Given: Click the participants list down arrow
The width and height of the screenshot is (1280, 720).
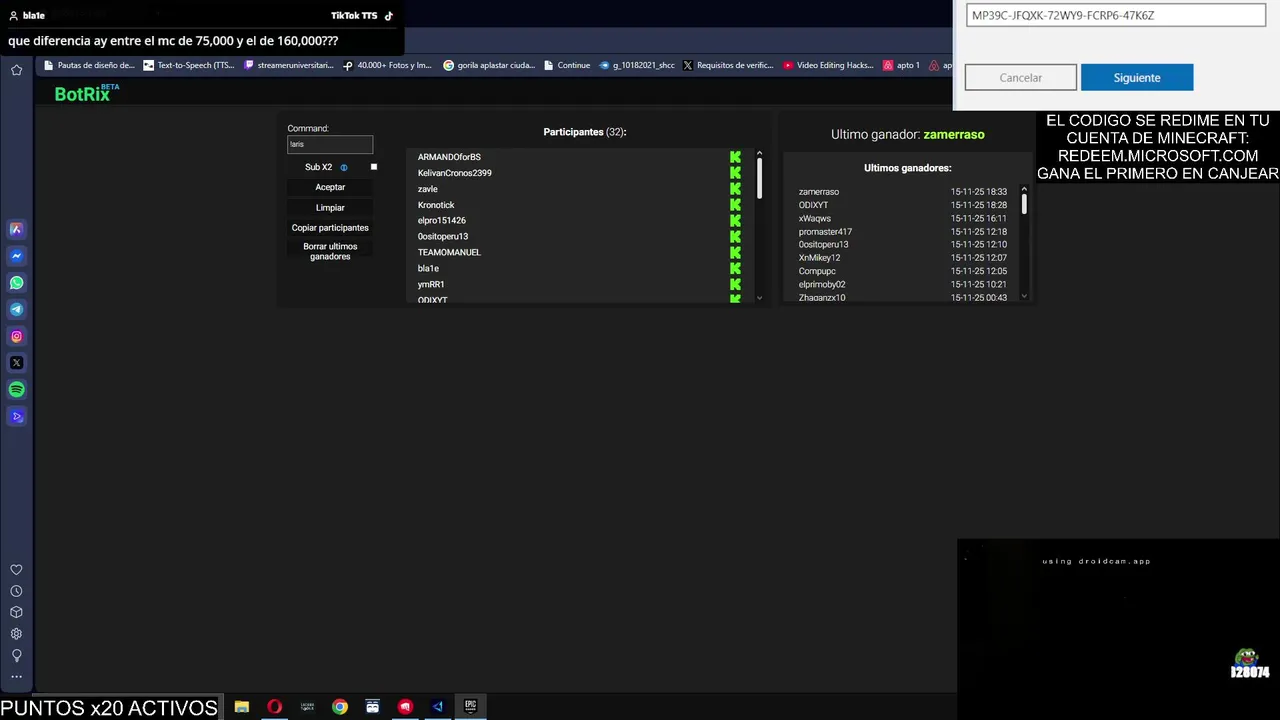Looking at the screenshot, I should 759,297.
